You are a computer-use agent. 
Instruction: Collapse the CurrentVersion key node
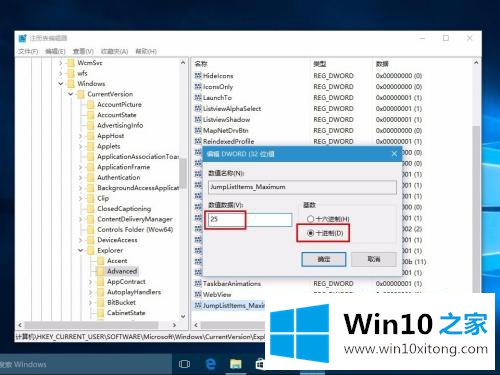tap(71, 94)
